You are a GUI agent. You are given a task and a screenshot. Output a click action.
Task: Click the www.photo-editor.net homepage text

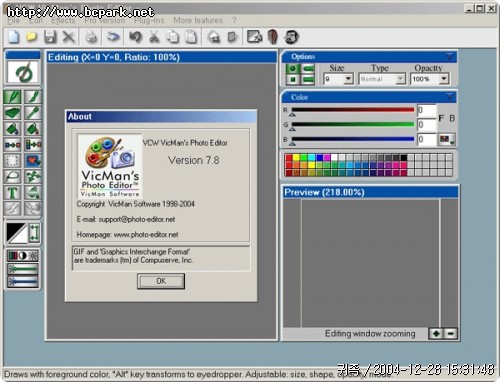(x=146, y=235)
